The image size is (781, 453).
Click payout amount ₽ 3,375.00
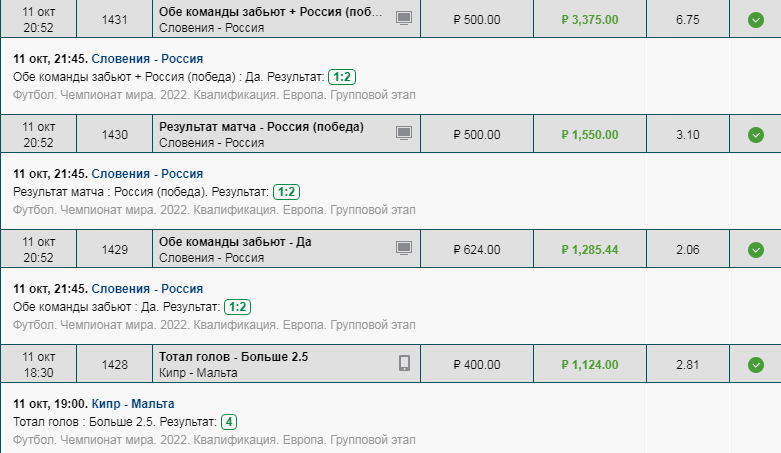coord(590,20)
